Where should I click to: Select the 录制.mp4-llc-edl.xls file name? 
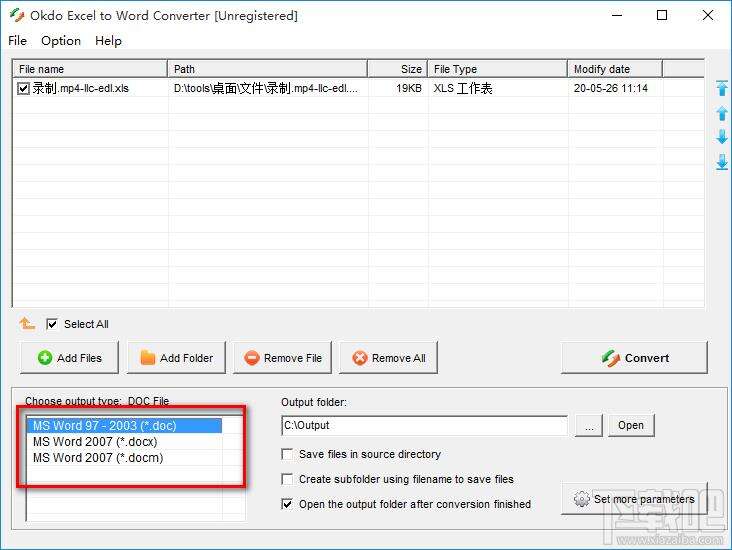(x=80, y=88)
